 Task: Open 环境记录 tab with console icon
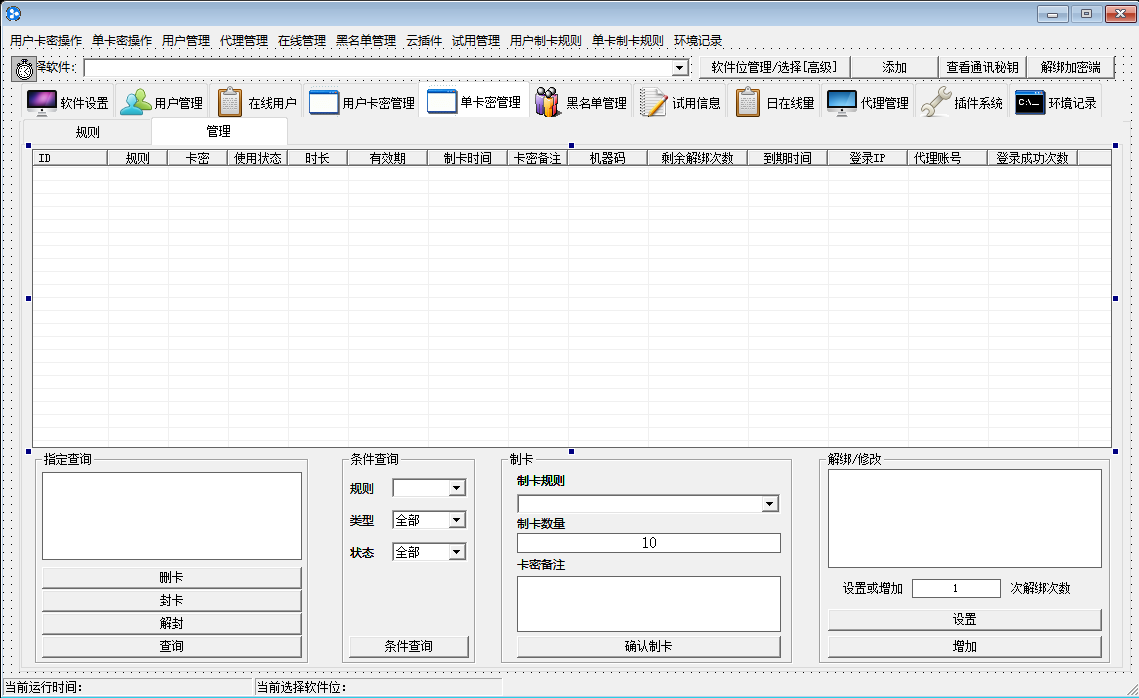[1056, 103]
